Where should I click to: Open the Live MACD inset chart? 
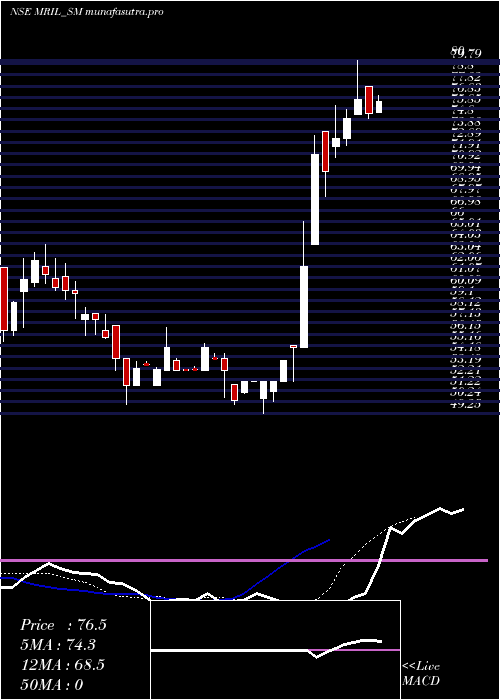(275, 650)
